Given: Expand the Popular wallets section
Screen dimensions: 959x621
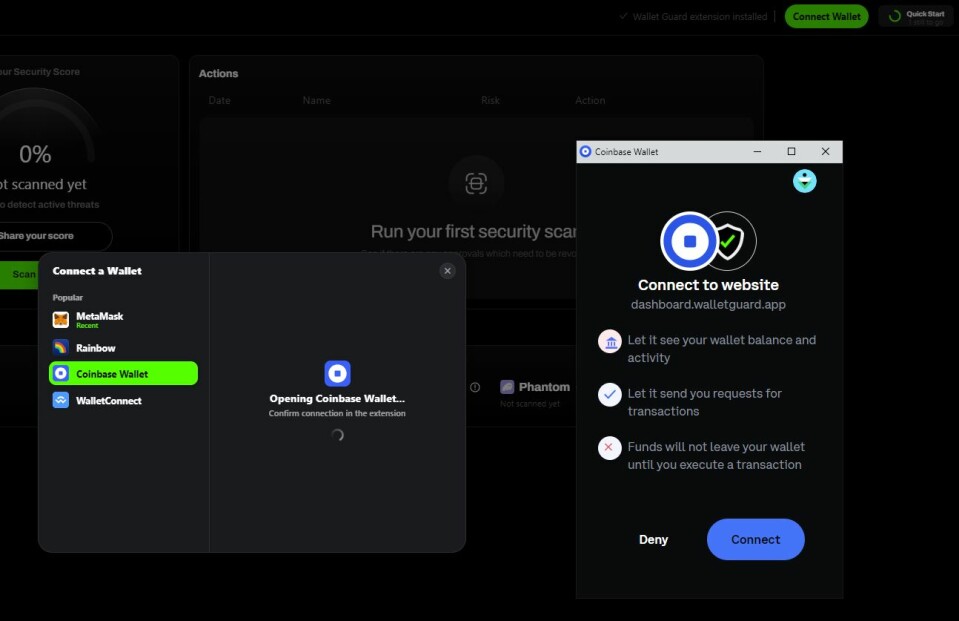Looking at the screenshot, I should tap(66, 297).
